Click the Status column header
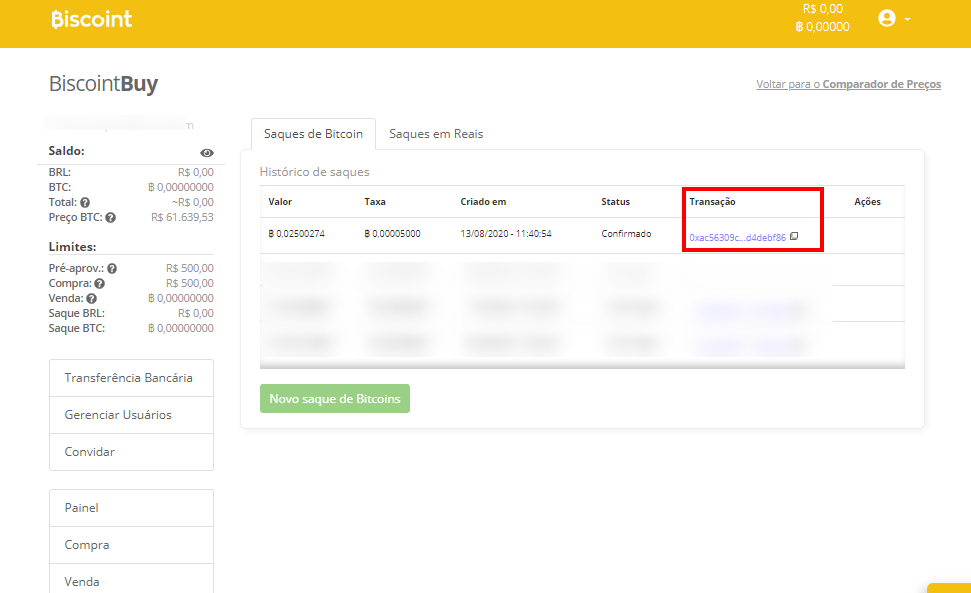Viewport: 971px width, 593px height. tap(615, 202)
